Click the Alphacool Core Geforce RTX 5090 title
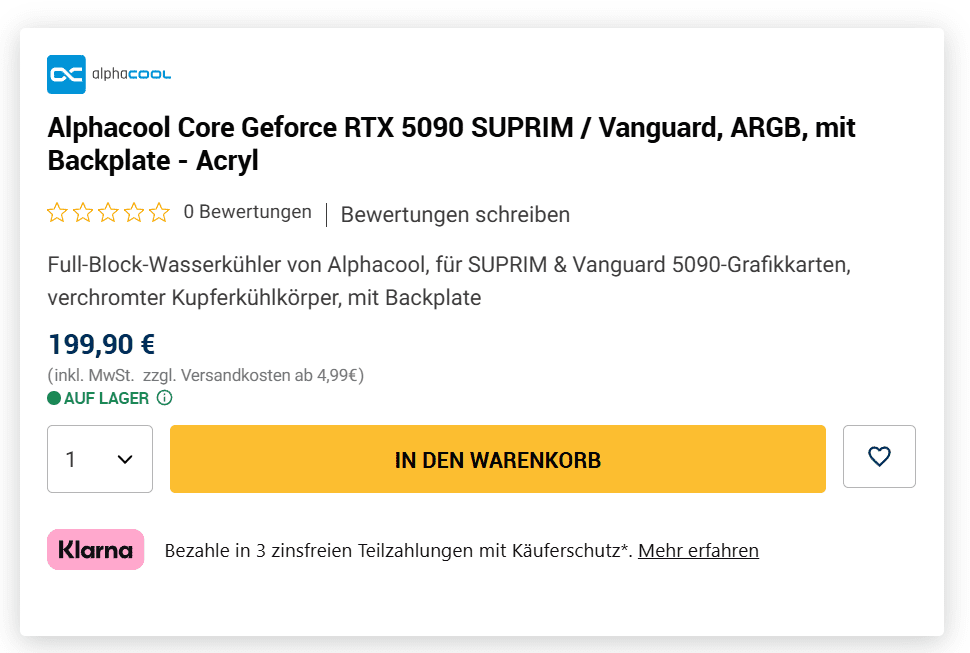The width and height of the screenshot is (970, 653). (452, 144)
